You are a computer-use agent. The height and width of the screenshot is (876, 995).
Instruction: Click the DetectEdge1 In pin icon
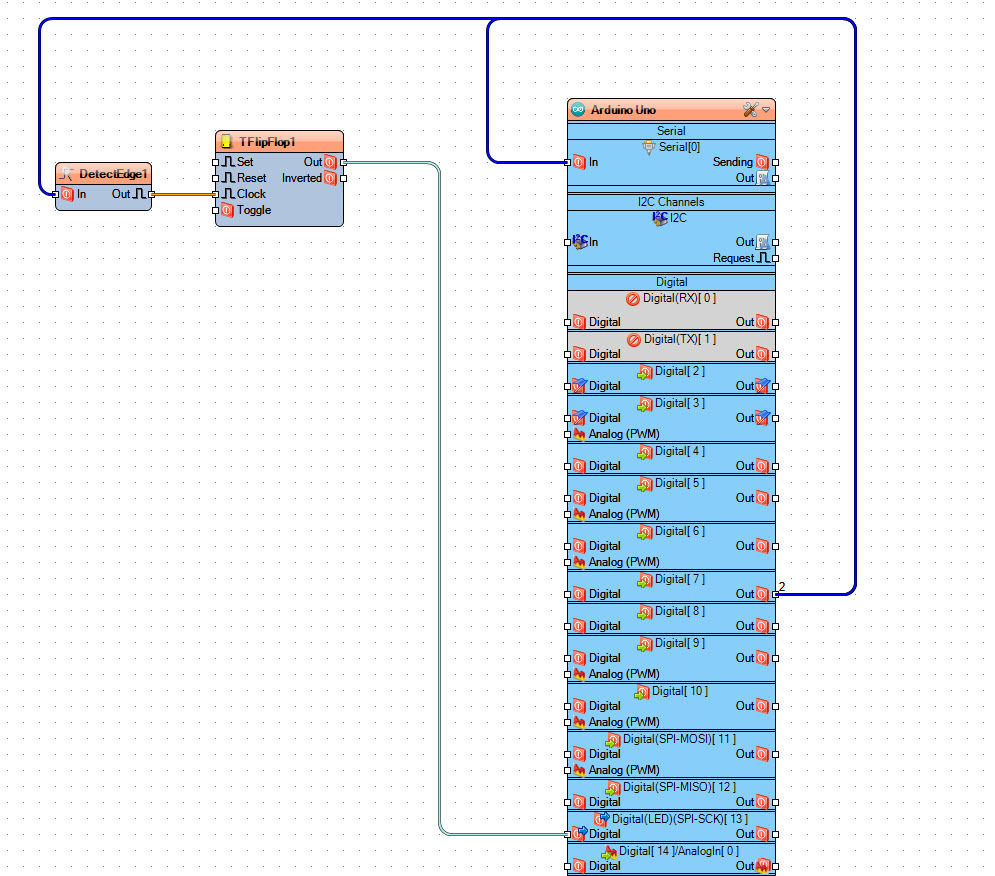(68, 194)
